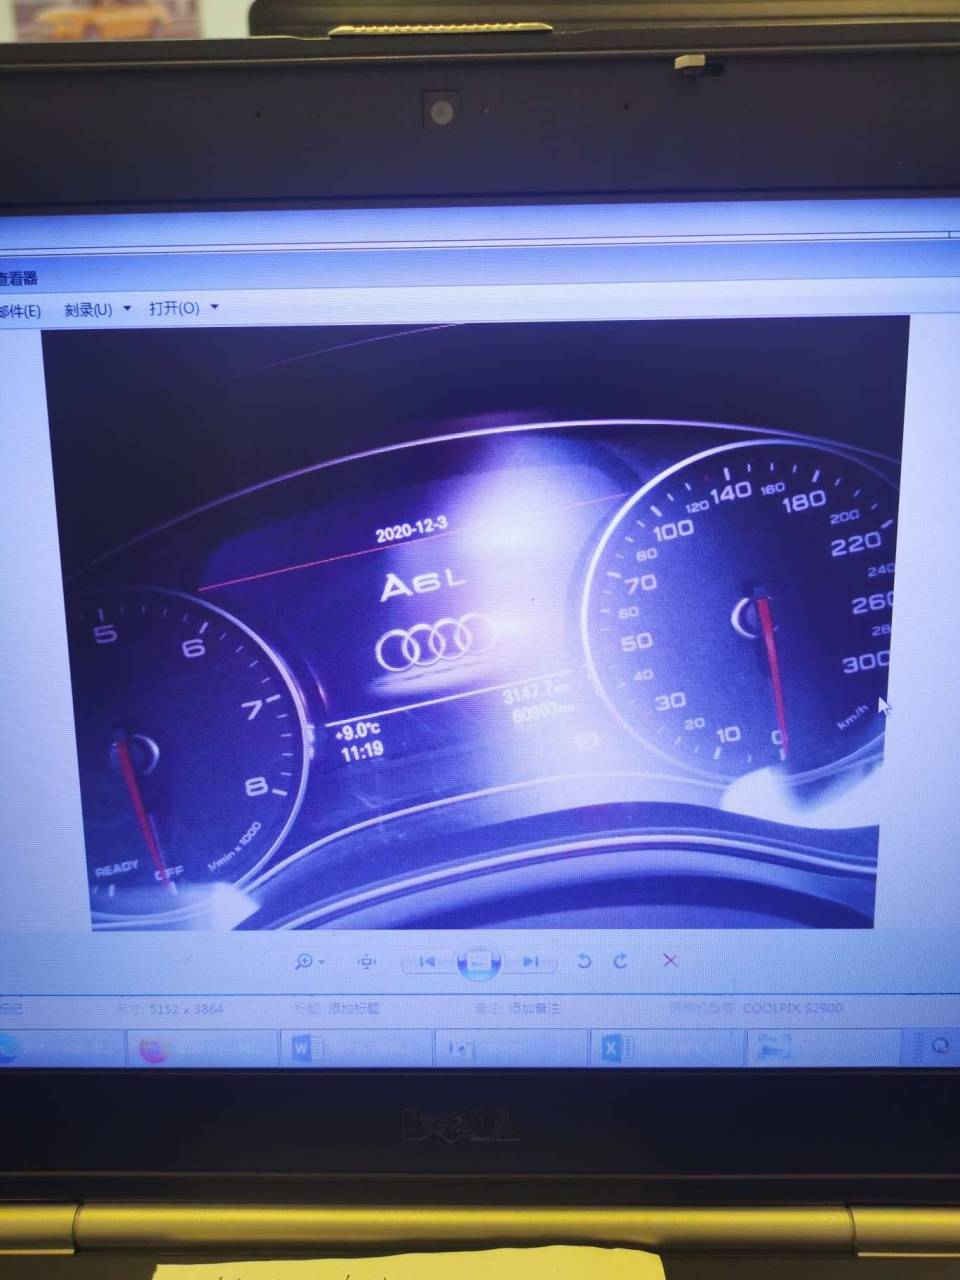
Task: Open the 打开(O) menu
Action: click(174, 308)
